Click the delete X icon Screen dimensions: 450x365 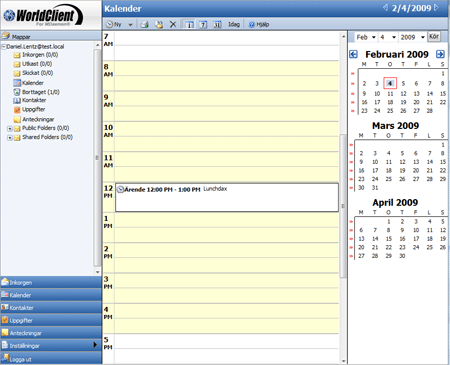[173, 24]
